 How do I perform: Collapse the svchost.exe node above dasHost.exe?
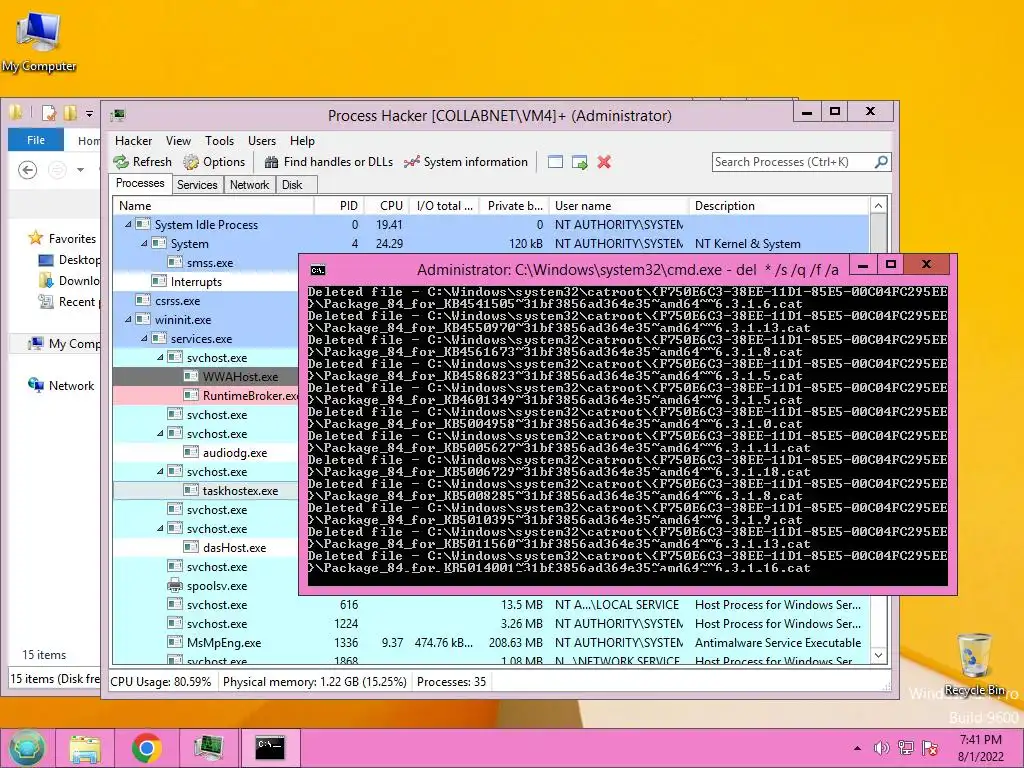click(160, 528)
